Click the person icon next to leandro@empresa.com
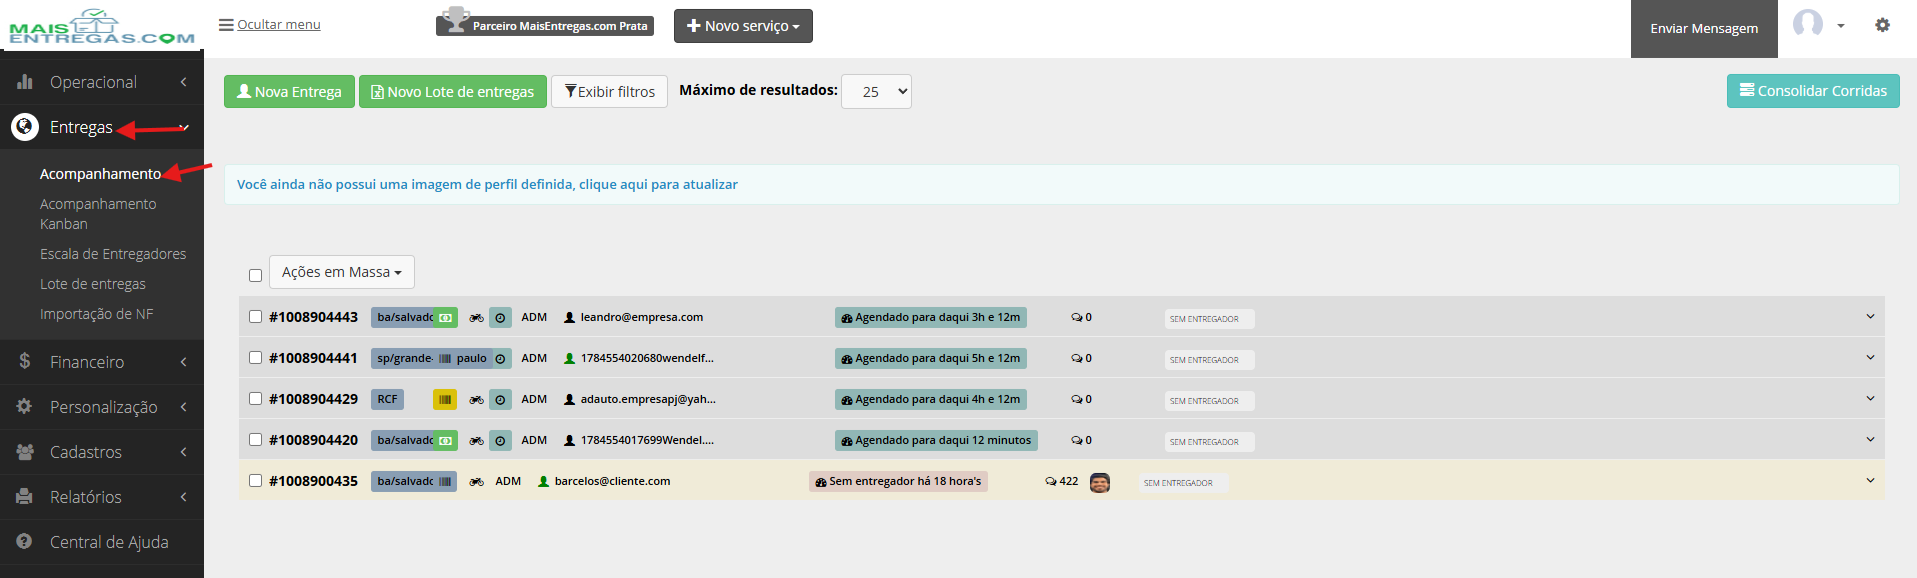The height and width of the screenshot is (578, 1917). tap(569, 318)
